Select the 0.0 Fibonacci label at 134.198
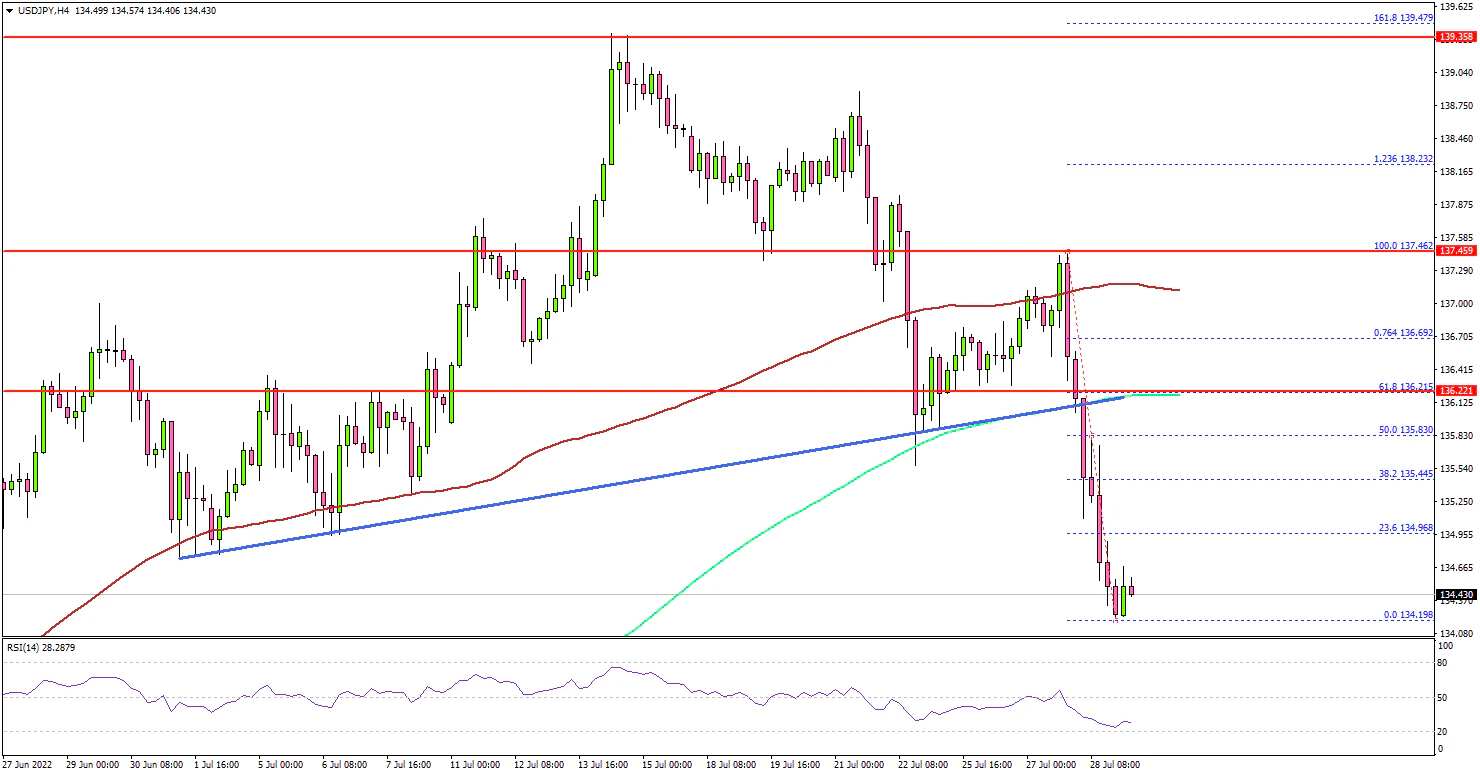 (x=1410, y=614)
